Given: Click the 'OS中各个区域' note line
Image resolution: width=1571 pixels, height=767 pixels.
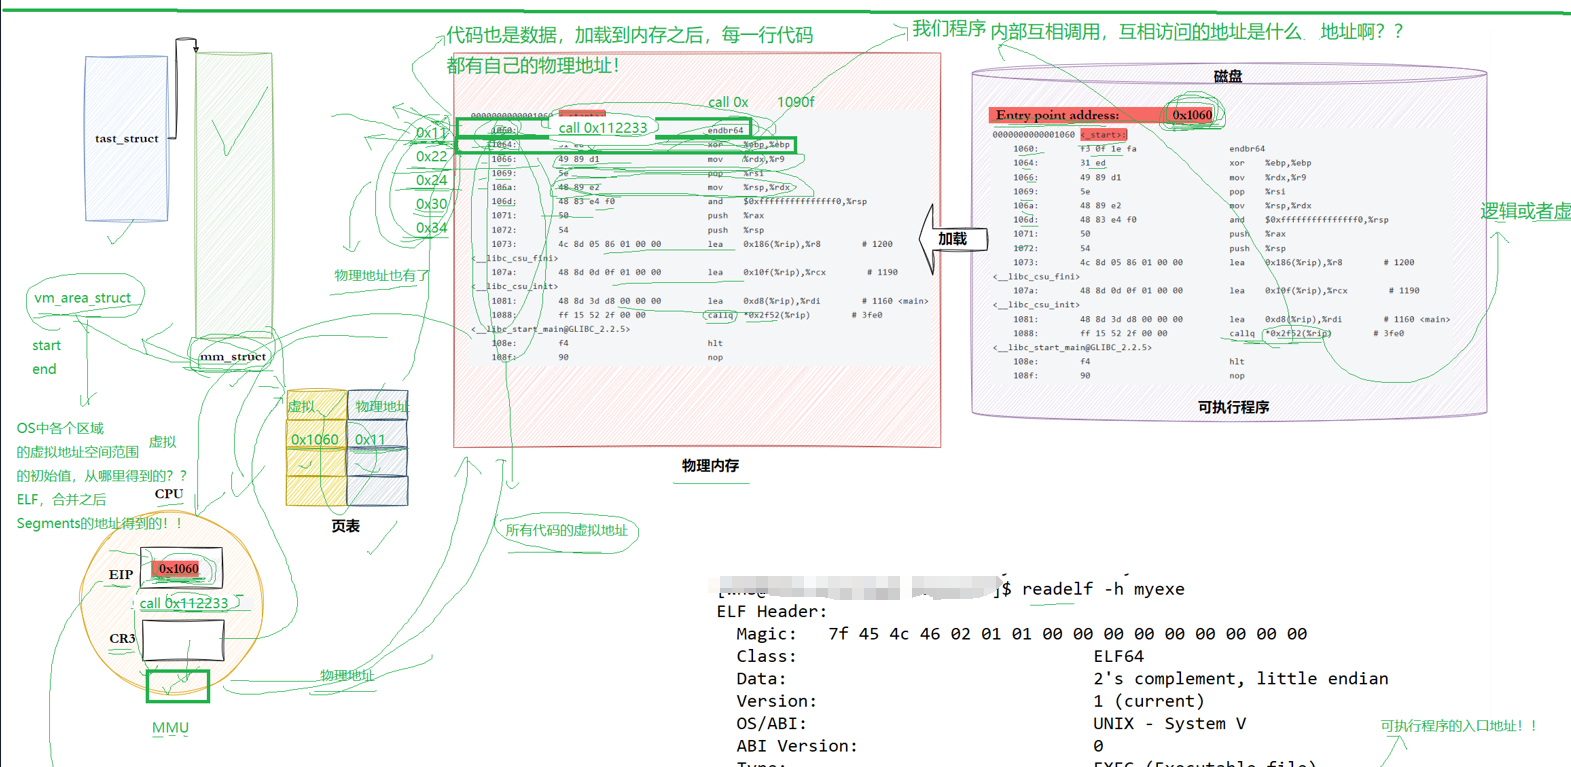Looking at the screenshot, I should [x=60, y=428].
